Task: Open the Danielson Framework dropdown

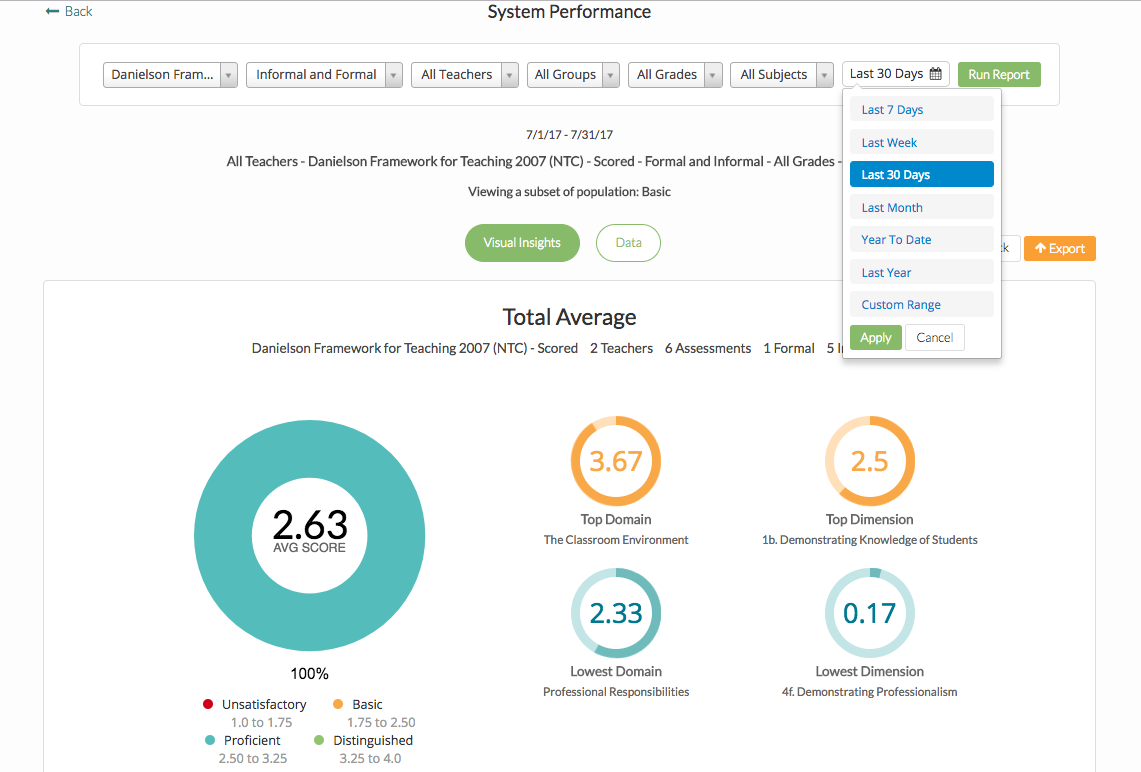Action: 170,75
